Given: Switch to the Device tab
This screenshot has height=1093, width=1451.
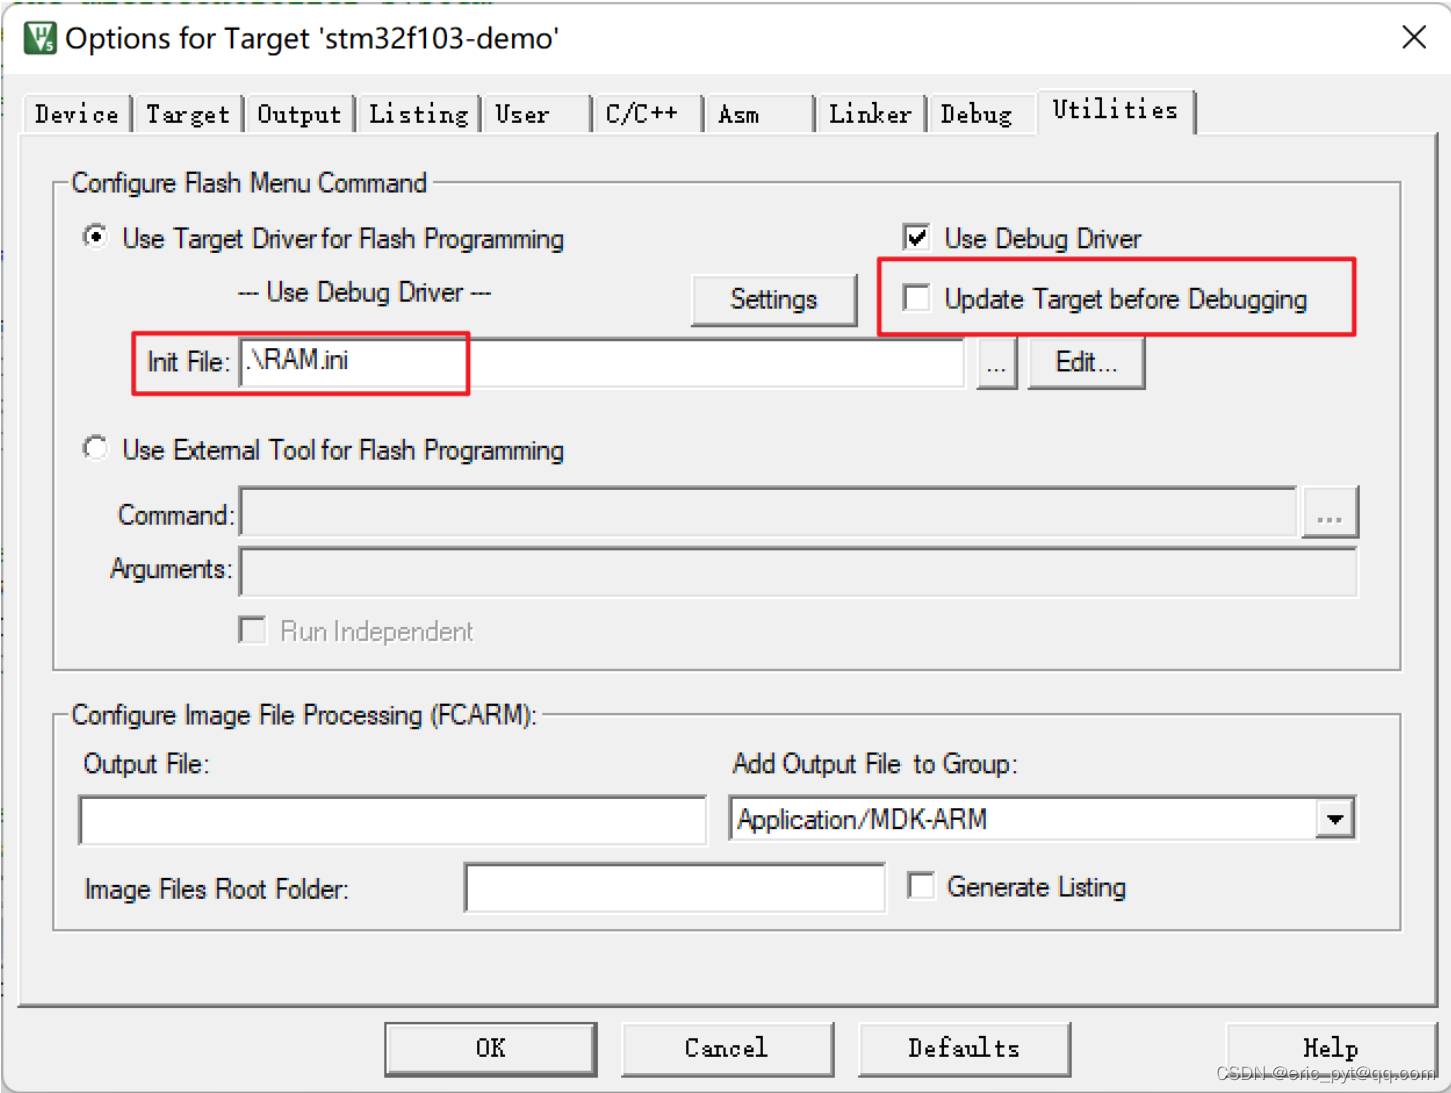Looking at the screenshot, I should click(77, 114).
